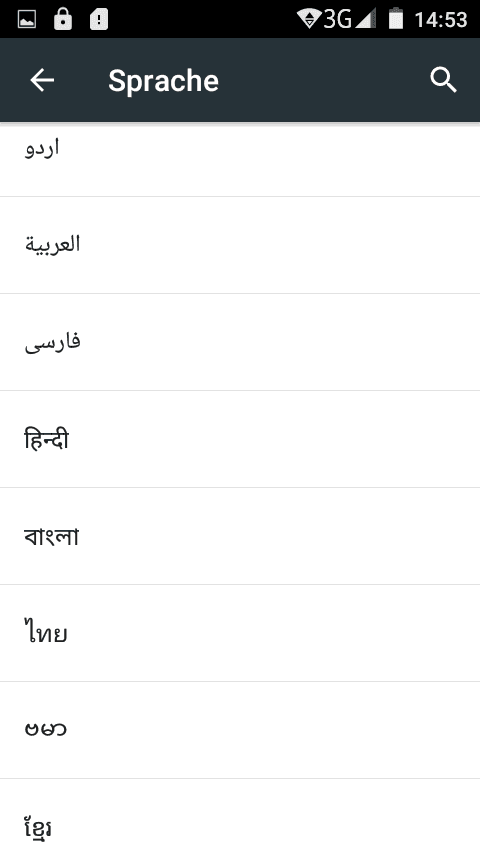The width and height of the screenshot is (480, 854).
Task: Tap the lock icon in status bar
Action: point(63,19)
